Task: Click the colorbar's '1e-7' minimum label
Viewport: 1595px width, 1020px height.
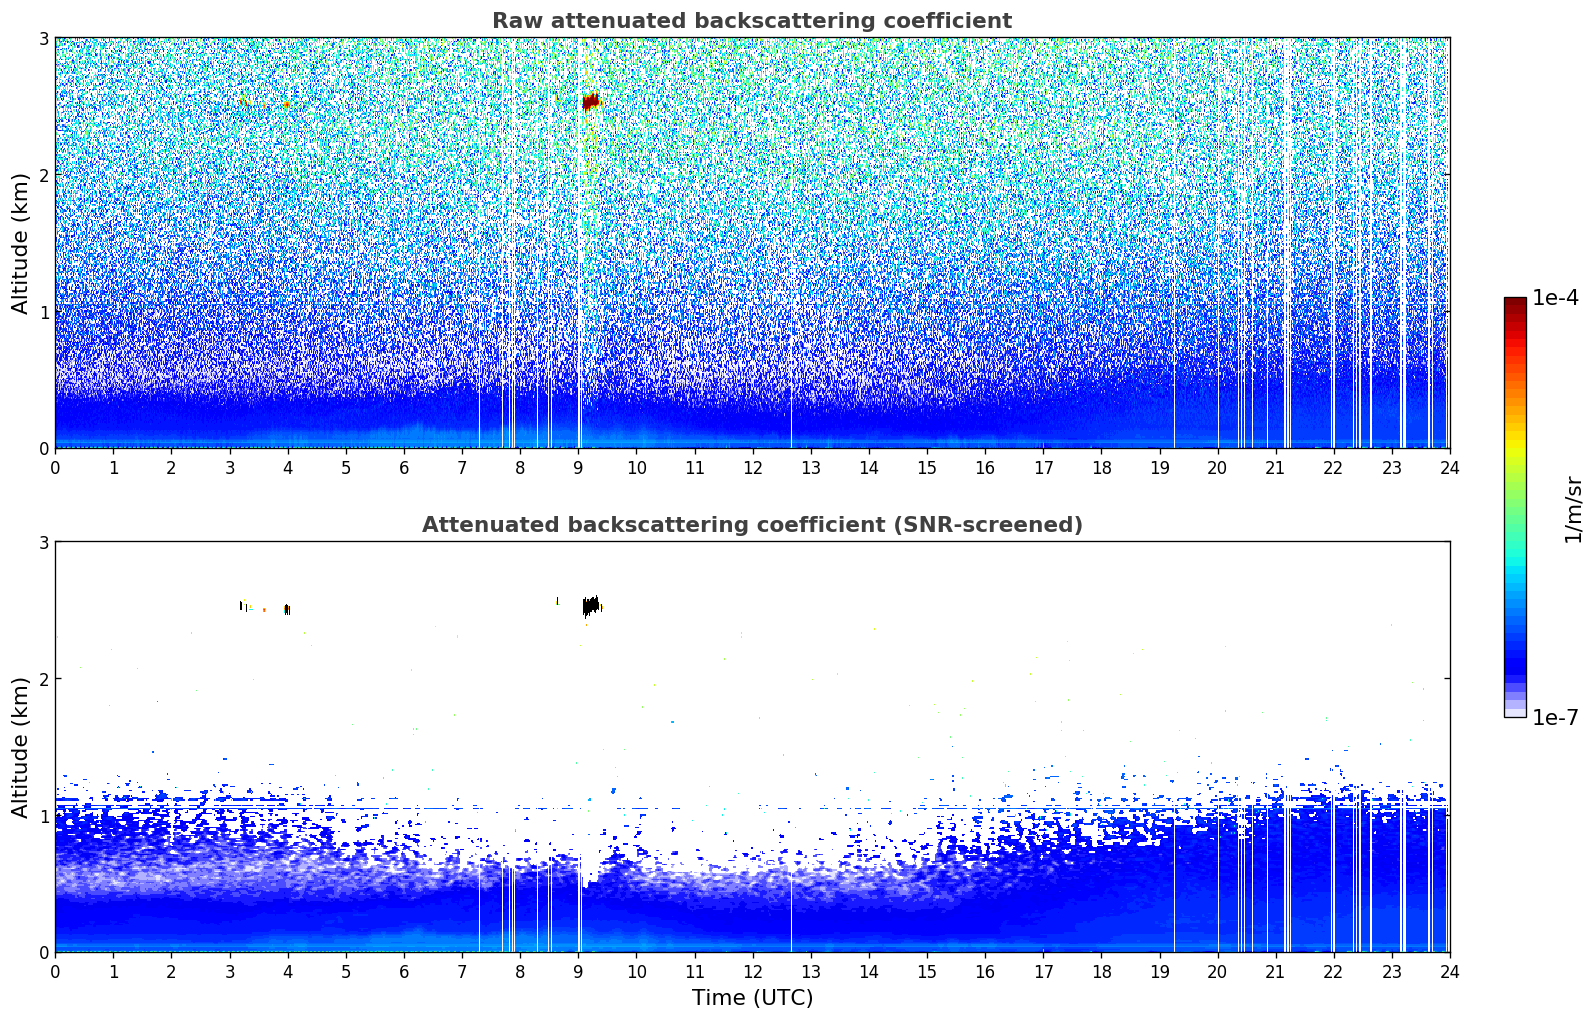Action: point(1555,717)
